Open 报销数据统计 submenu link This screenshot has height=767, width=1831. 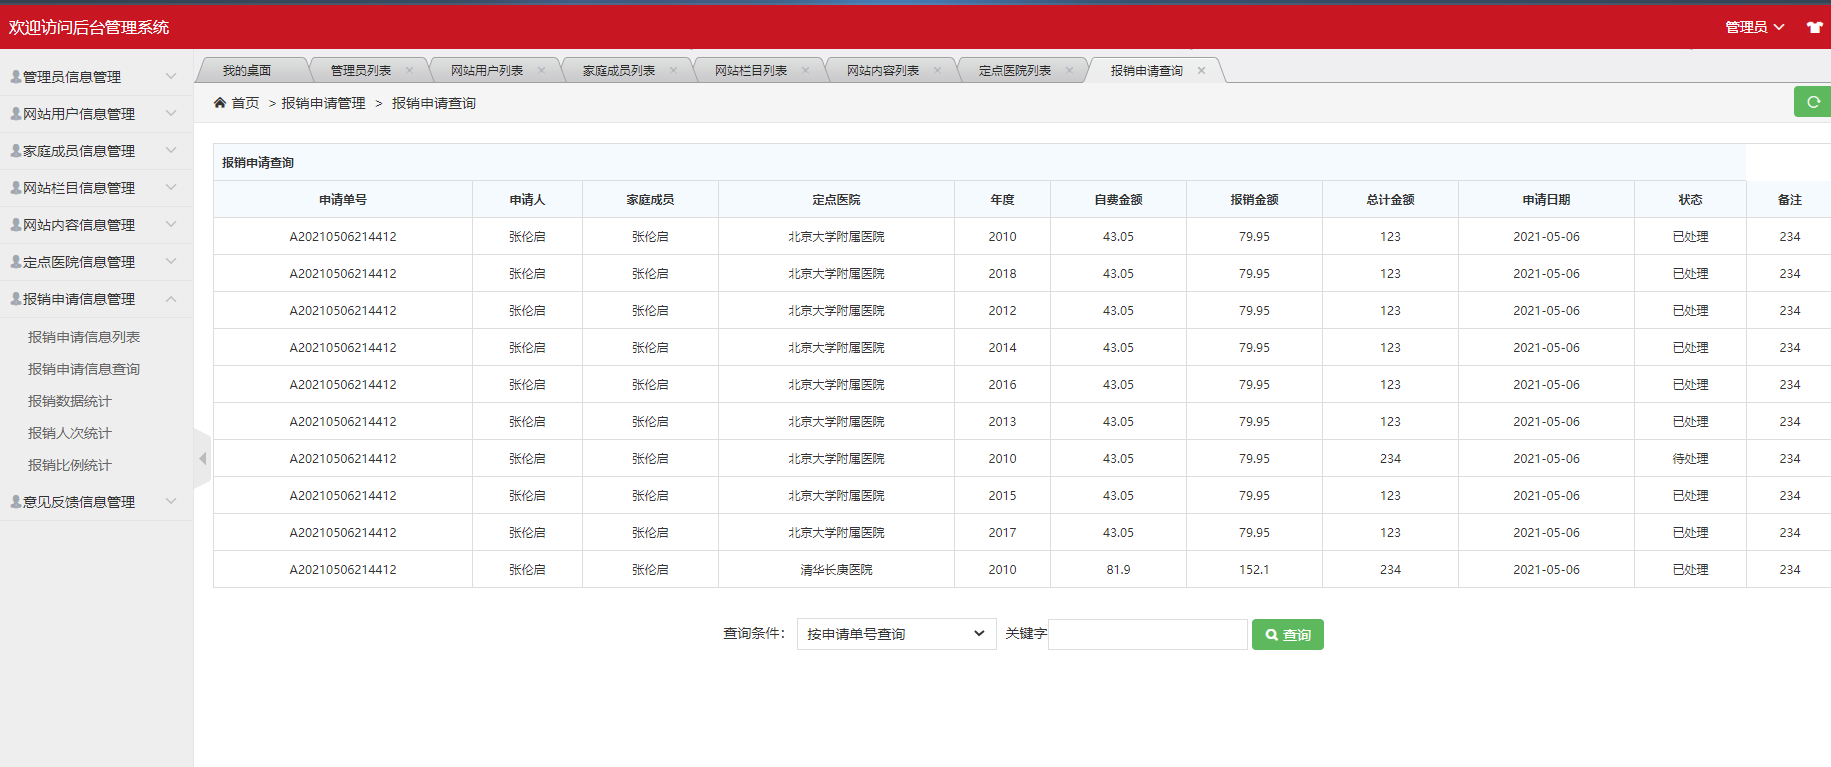[70, 401]
